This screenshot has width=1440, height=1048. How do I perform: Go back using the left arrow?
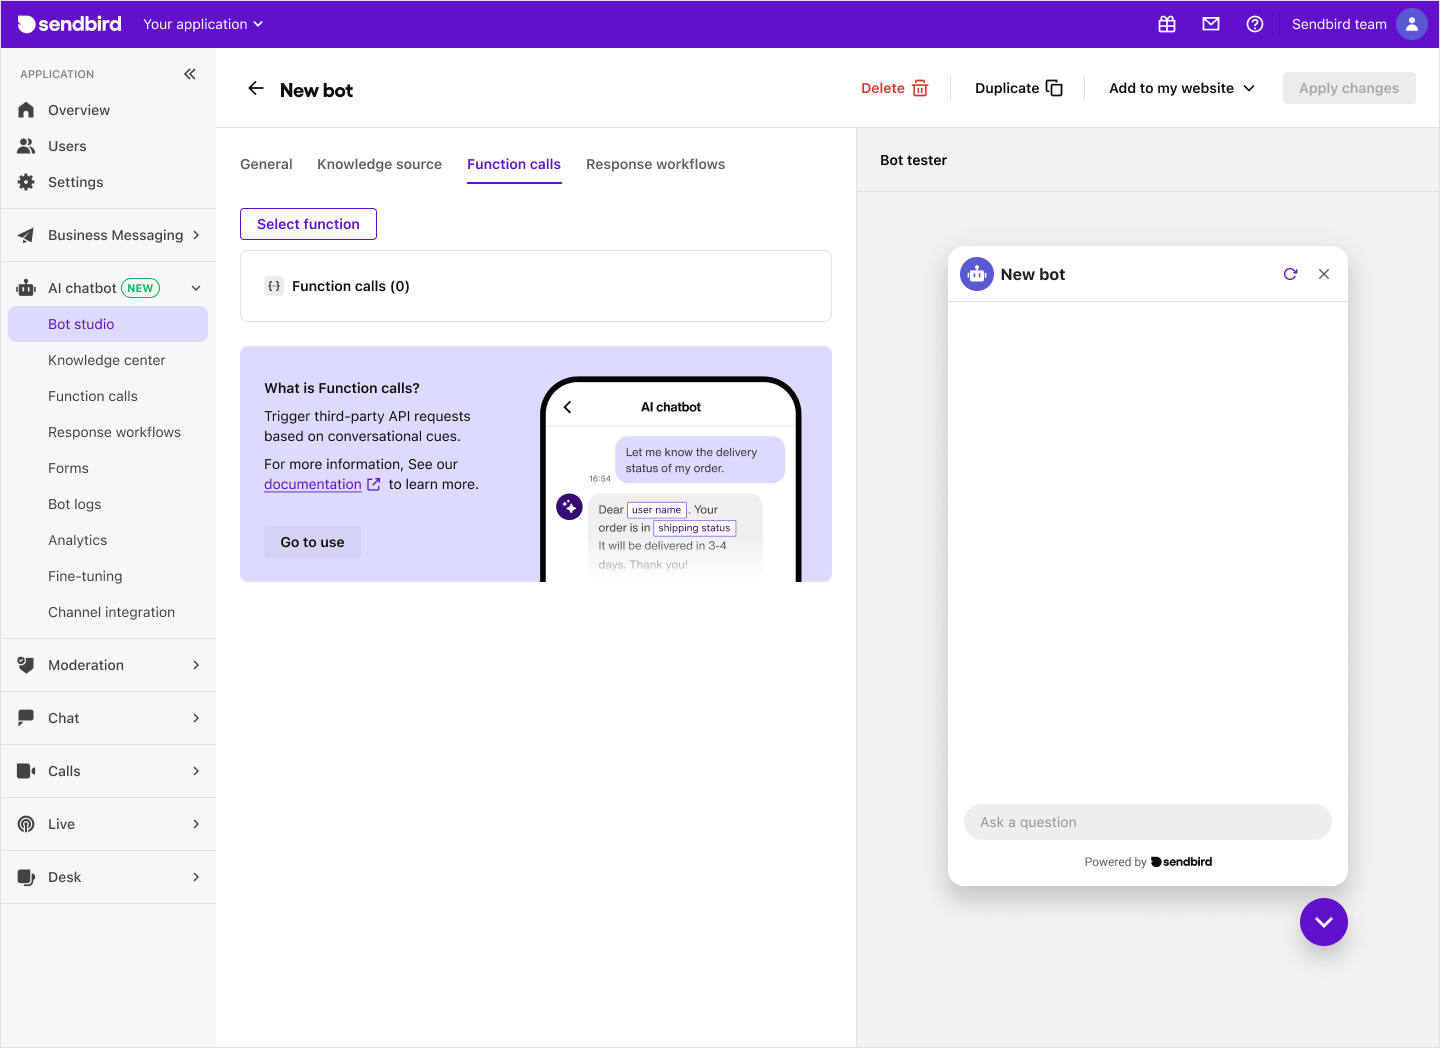pos(256,88)
